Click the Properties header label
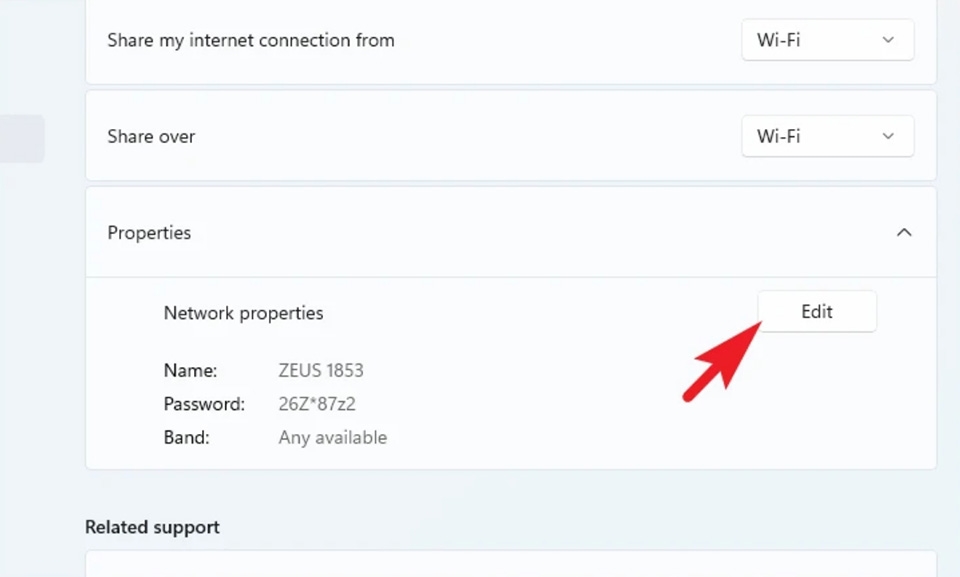 click(x=149, y=232)
